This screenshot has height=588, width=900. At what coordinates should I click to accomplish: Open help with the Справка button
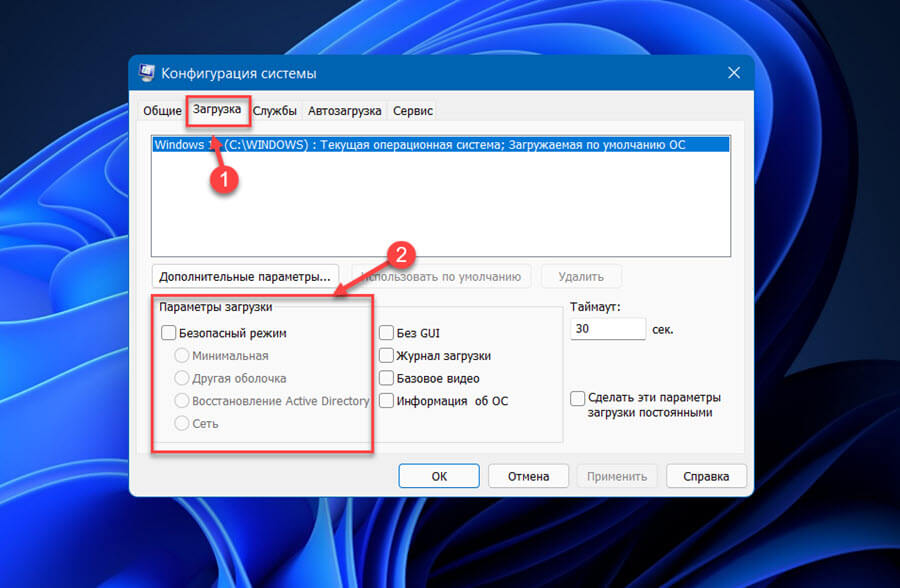pos(706,476)
